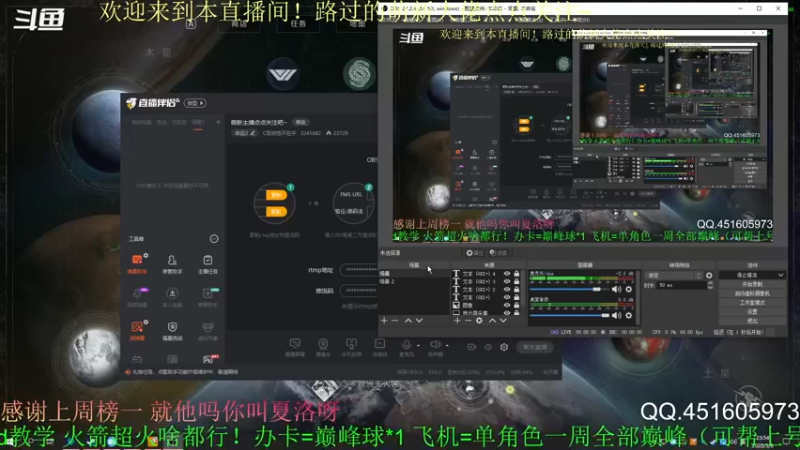Open the scene transition type dropdown in OBS
The width and height of the screenshot is (800, 450).
tap(674, 276)
